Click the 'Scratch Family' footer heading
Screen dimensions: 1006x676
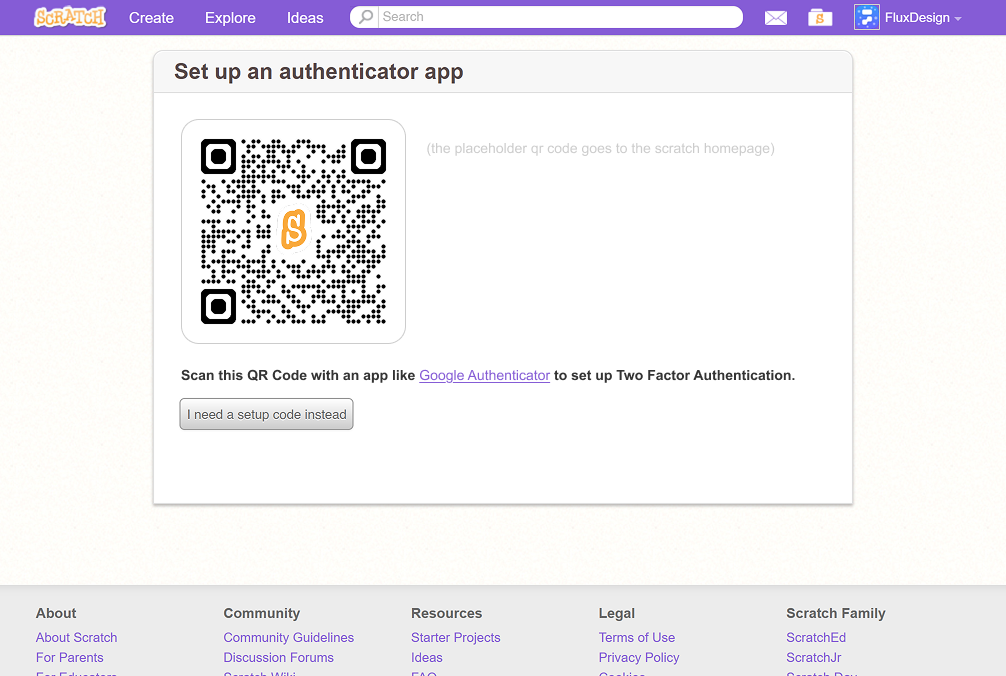835,613
